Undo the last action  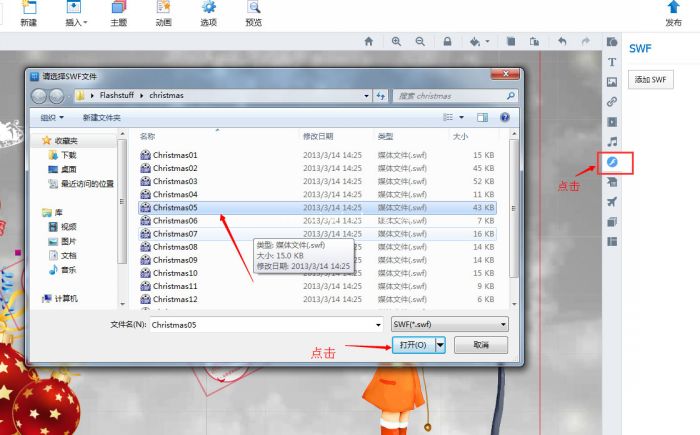[562, 42]
